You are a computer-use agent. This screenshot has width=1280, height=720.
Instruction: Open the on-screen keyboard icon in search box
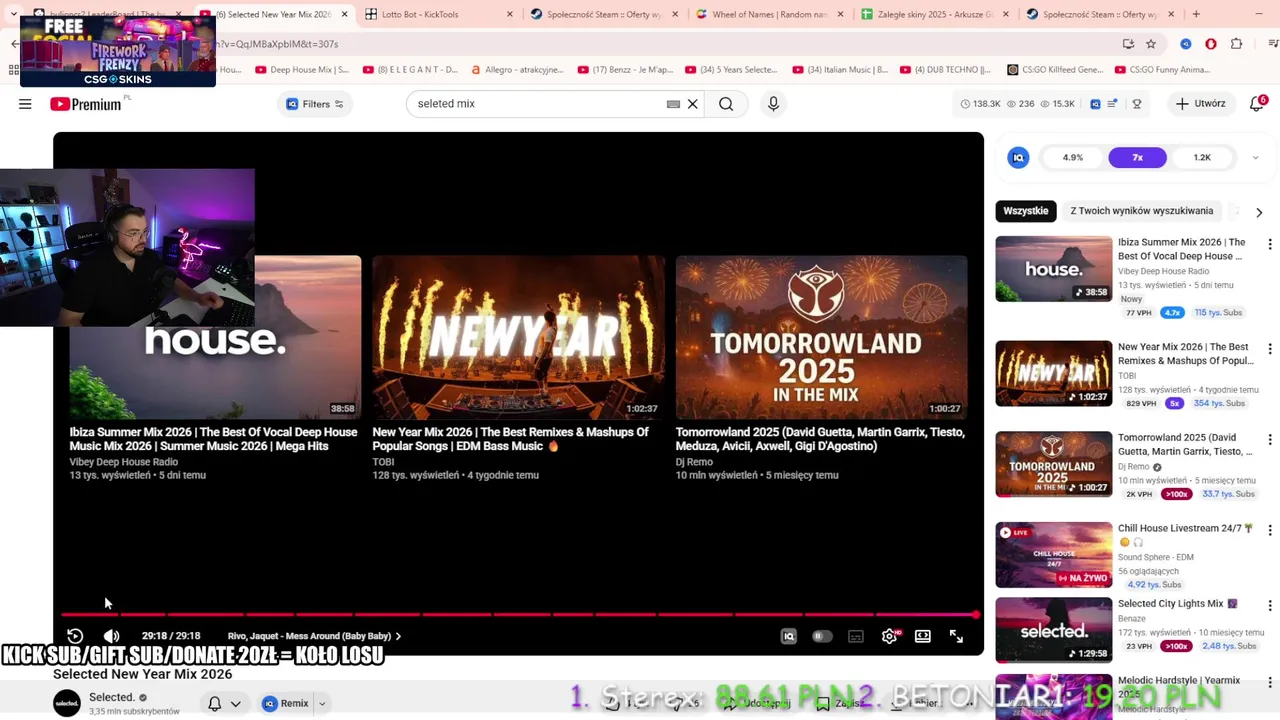tap(673, 104)
